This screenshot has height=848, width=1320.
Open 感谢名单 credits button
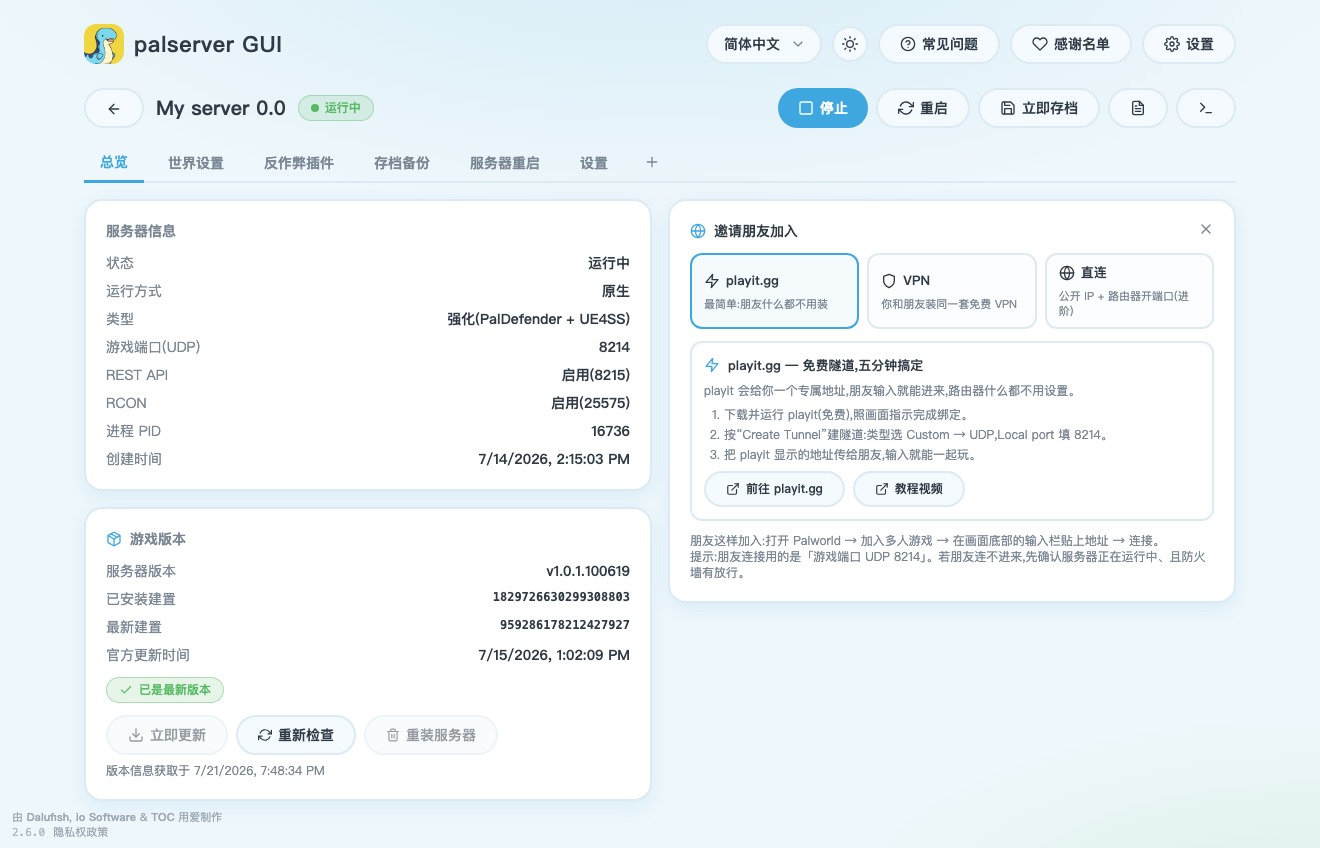1070,44
